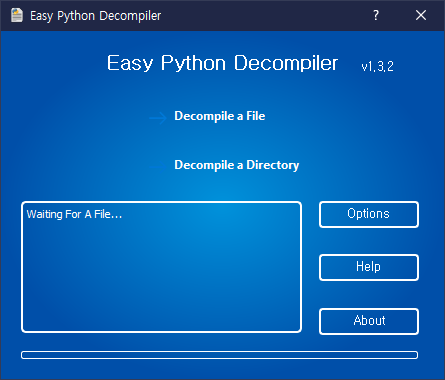Close the Easy Python Decompiler window
Image resolution: width=445 pixels, height=380 pixels.
(421, 15)
